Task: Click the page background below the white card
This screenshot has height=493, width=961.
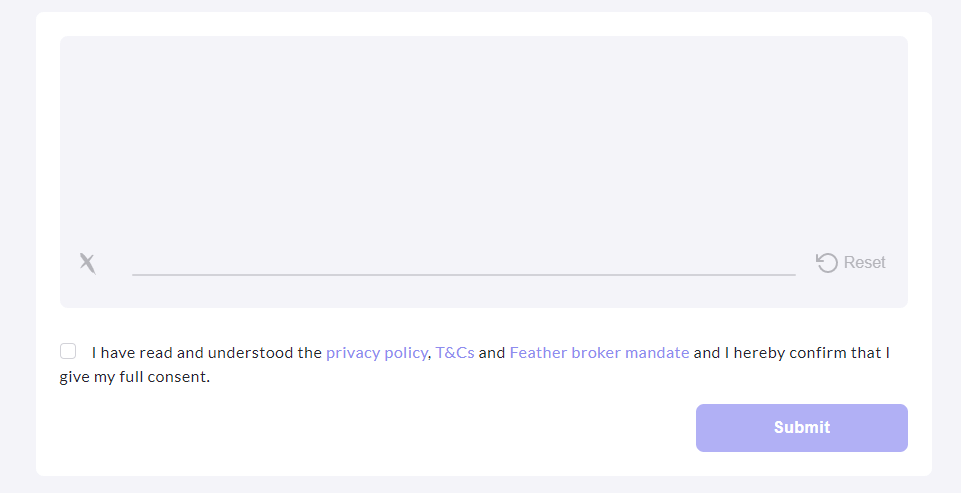Action: (x=480, y=484)
